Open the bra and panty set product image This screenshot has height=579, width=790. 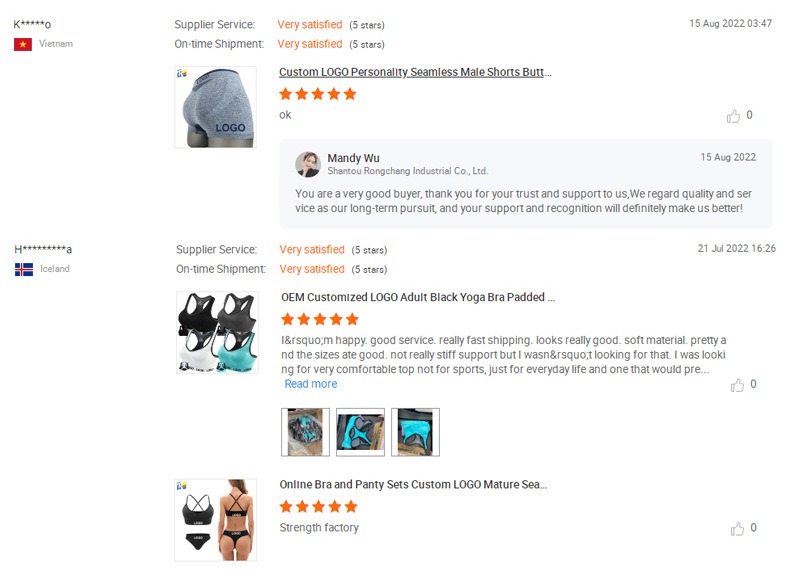pos(216,520)
